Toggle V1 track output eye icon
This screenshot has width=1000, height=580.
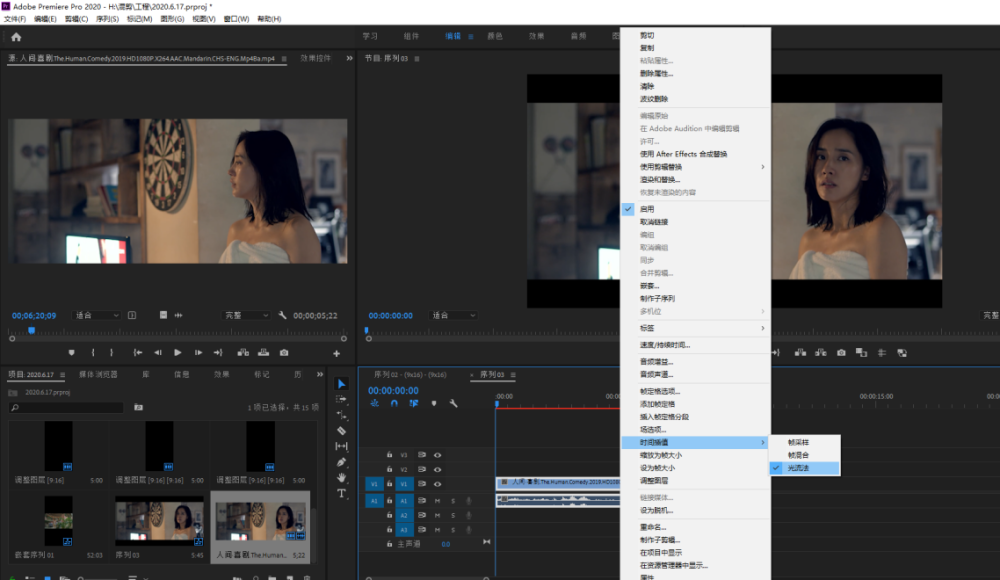click(437, 484)
